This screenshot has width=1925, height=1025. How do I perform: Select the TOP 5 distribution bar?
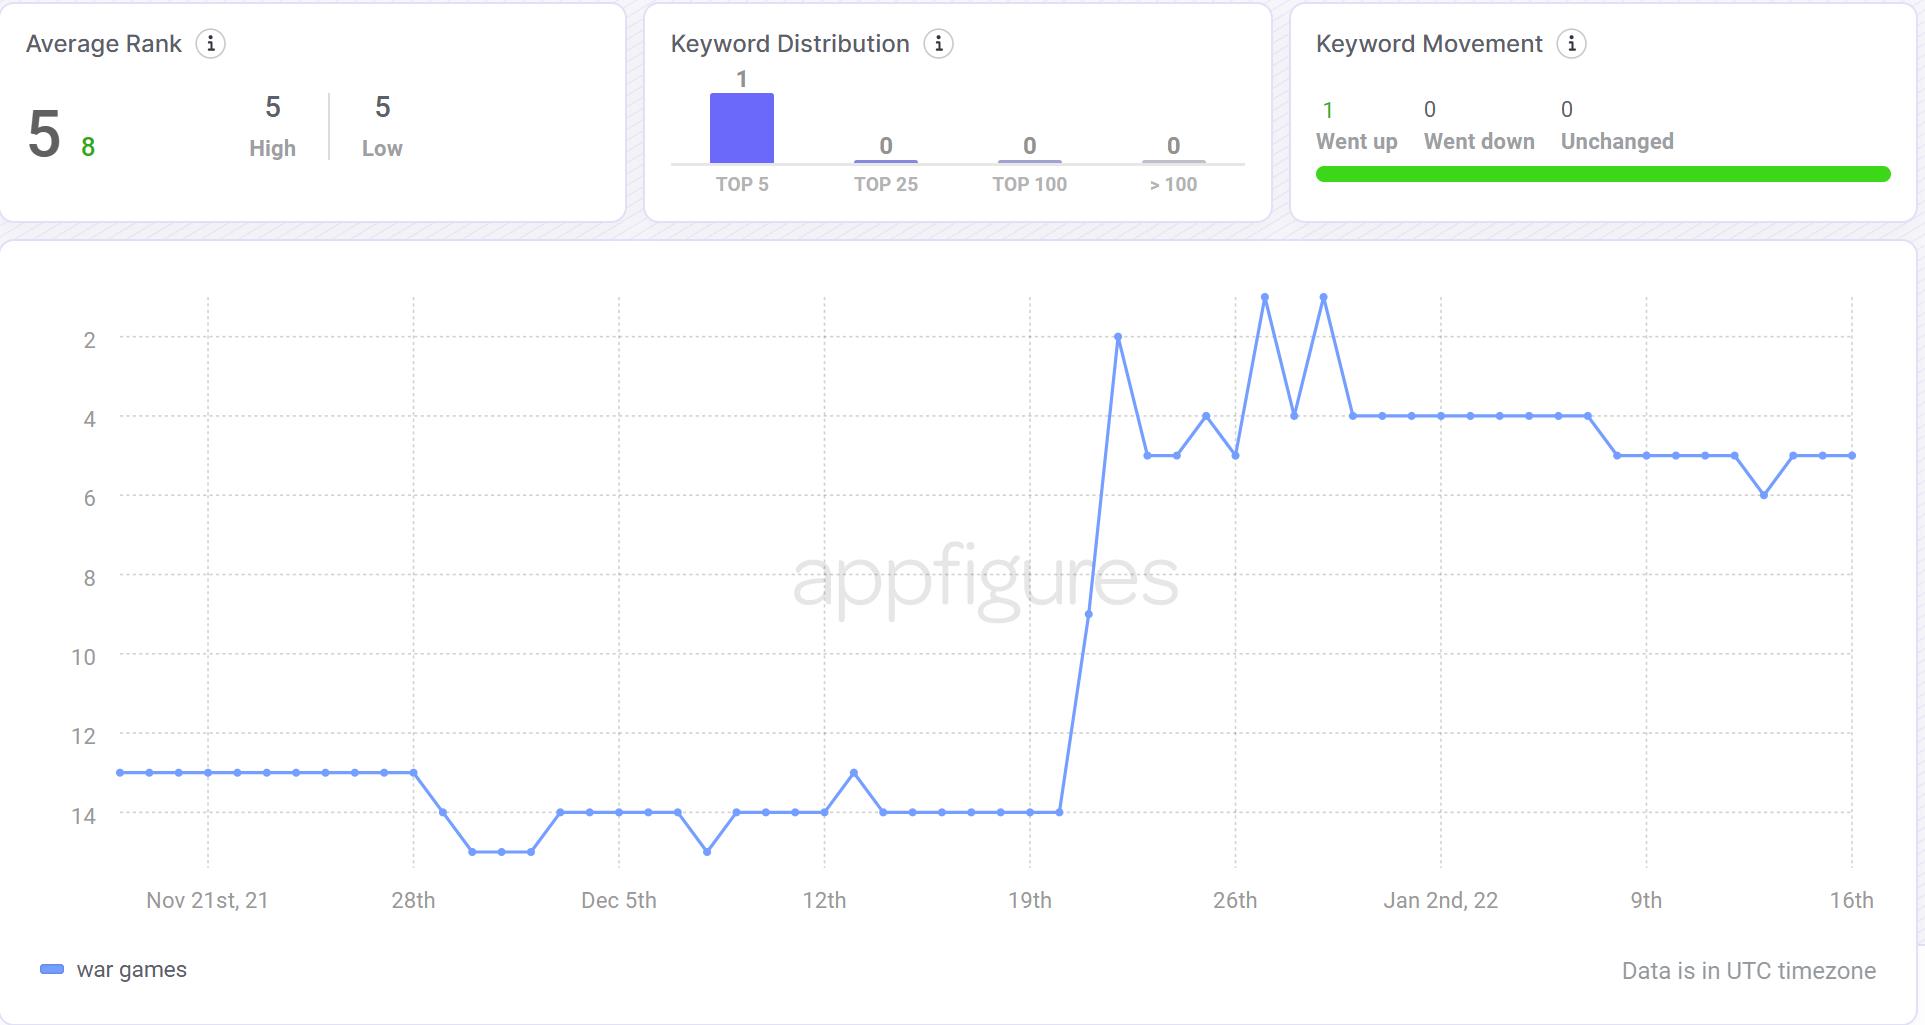(x=742, y=128)
